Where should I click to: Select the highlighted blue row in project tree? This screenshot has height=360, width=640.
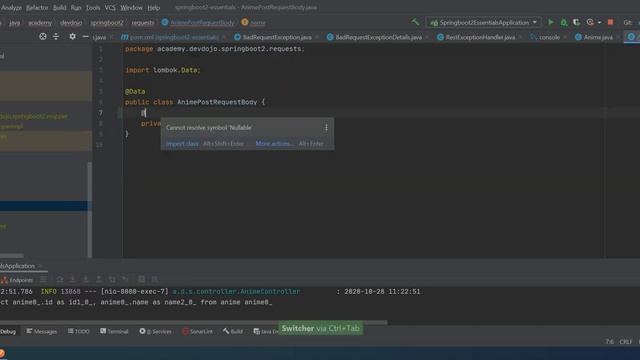43,206
